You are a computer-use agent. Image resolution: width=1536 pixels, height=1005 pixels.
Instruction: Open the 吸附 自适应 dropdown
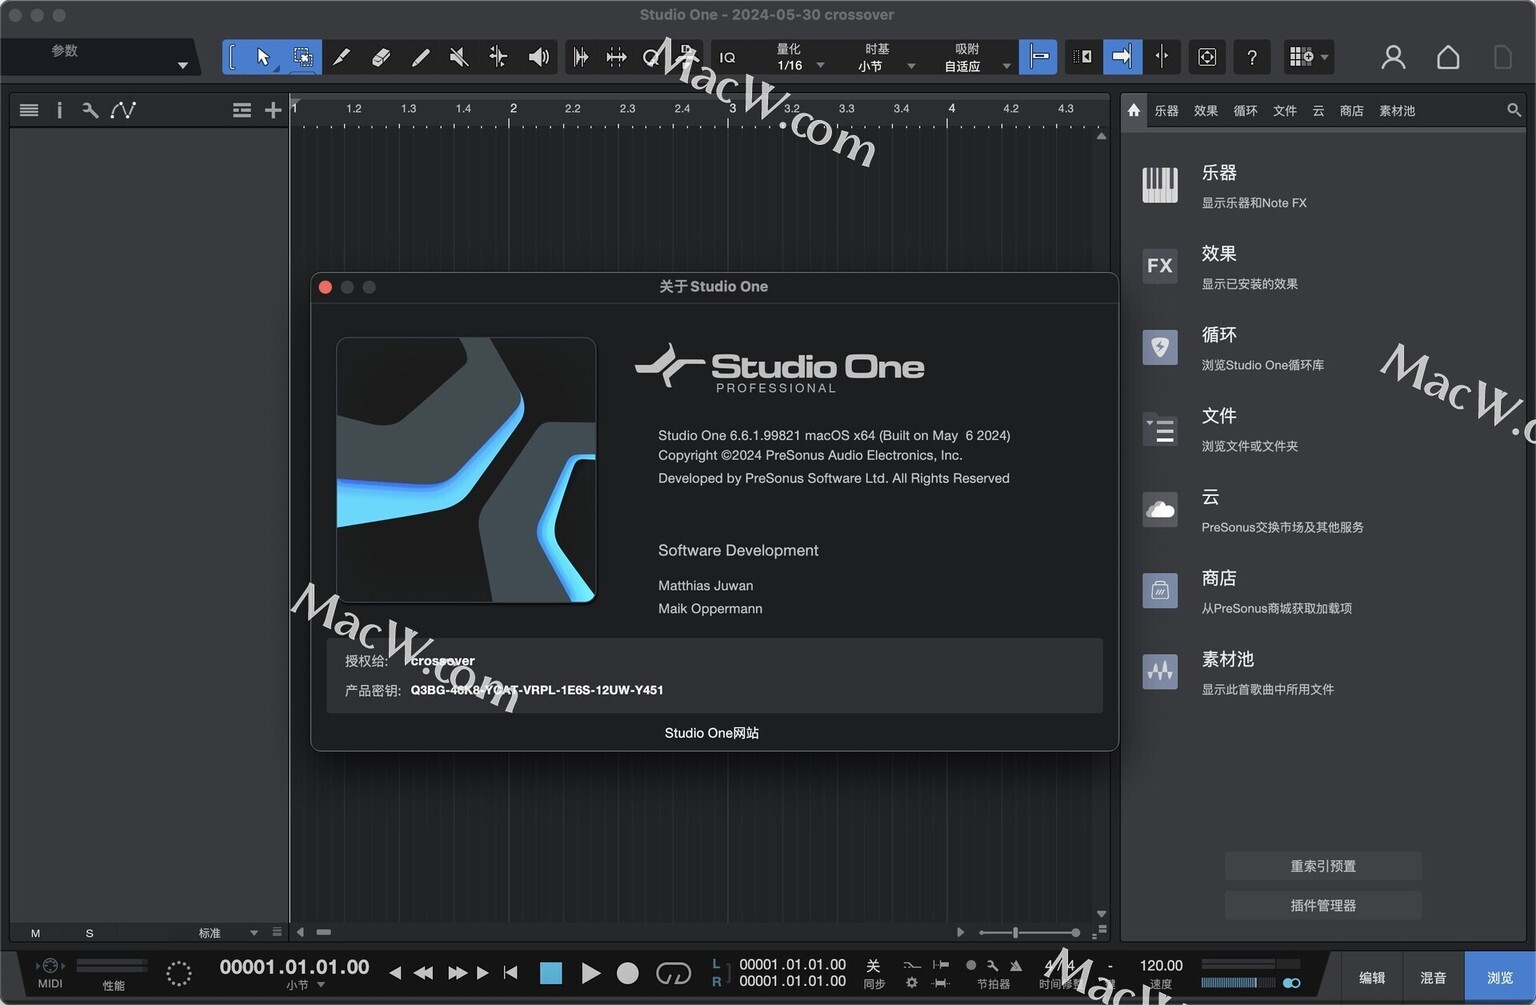975,57
